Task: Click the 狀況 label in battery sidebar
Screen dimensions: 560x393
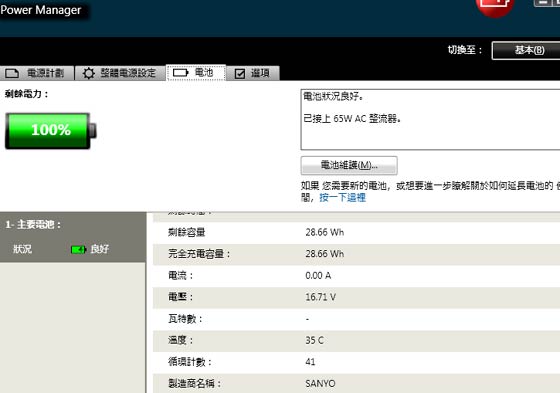Action: (22, 249)
